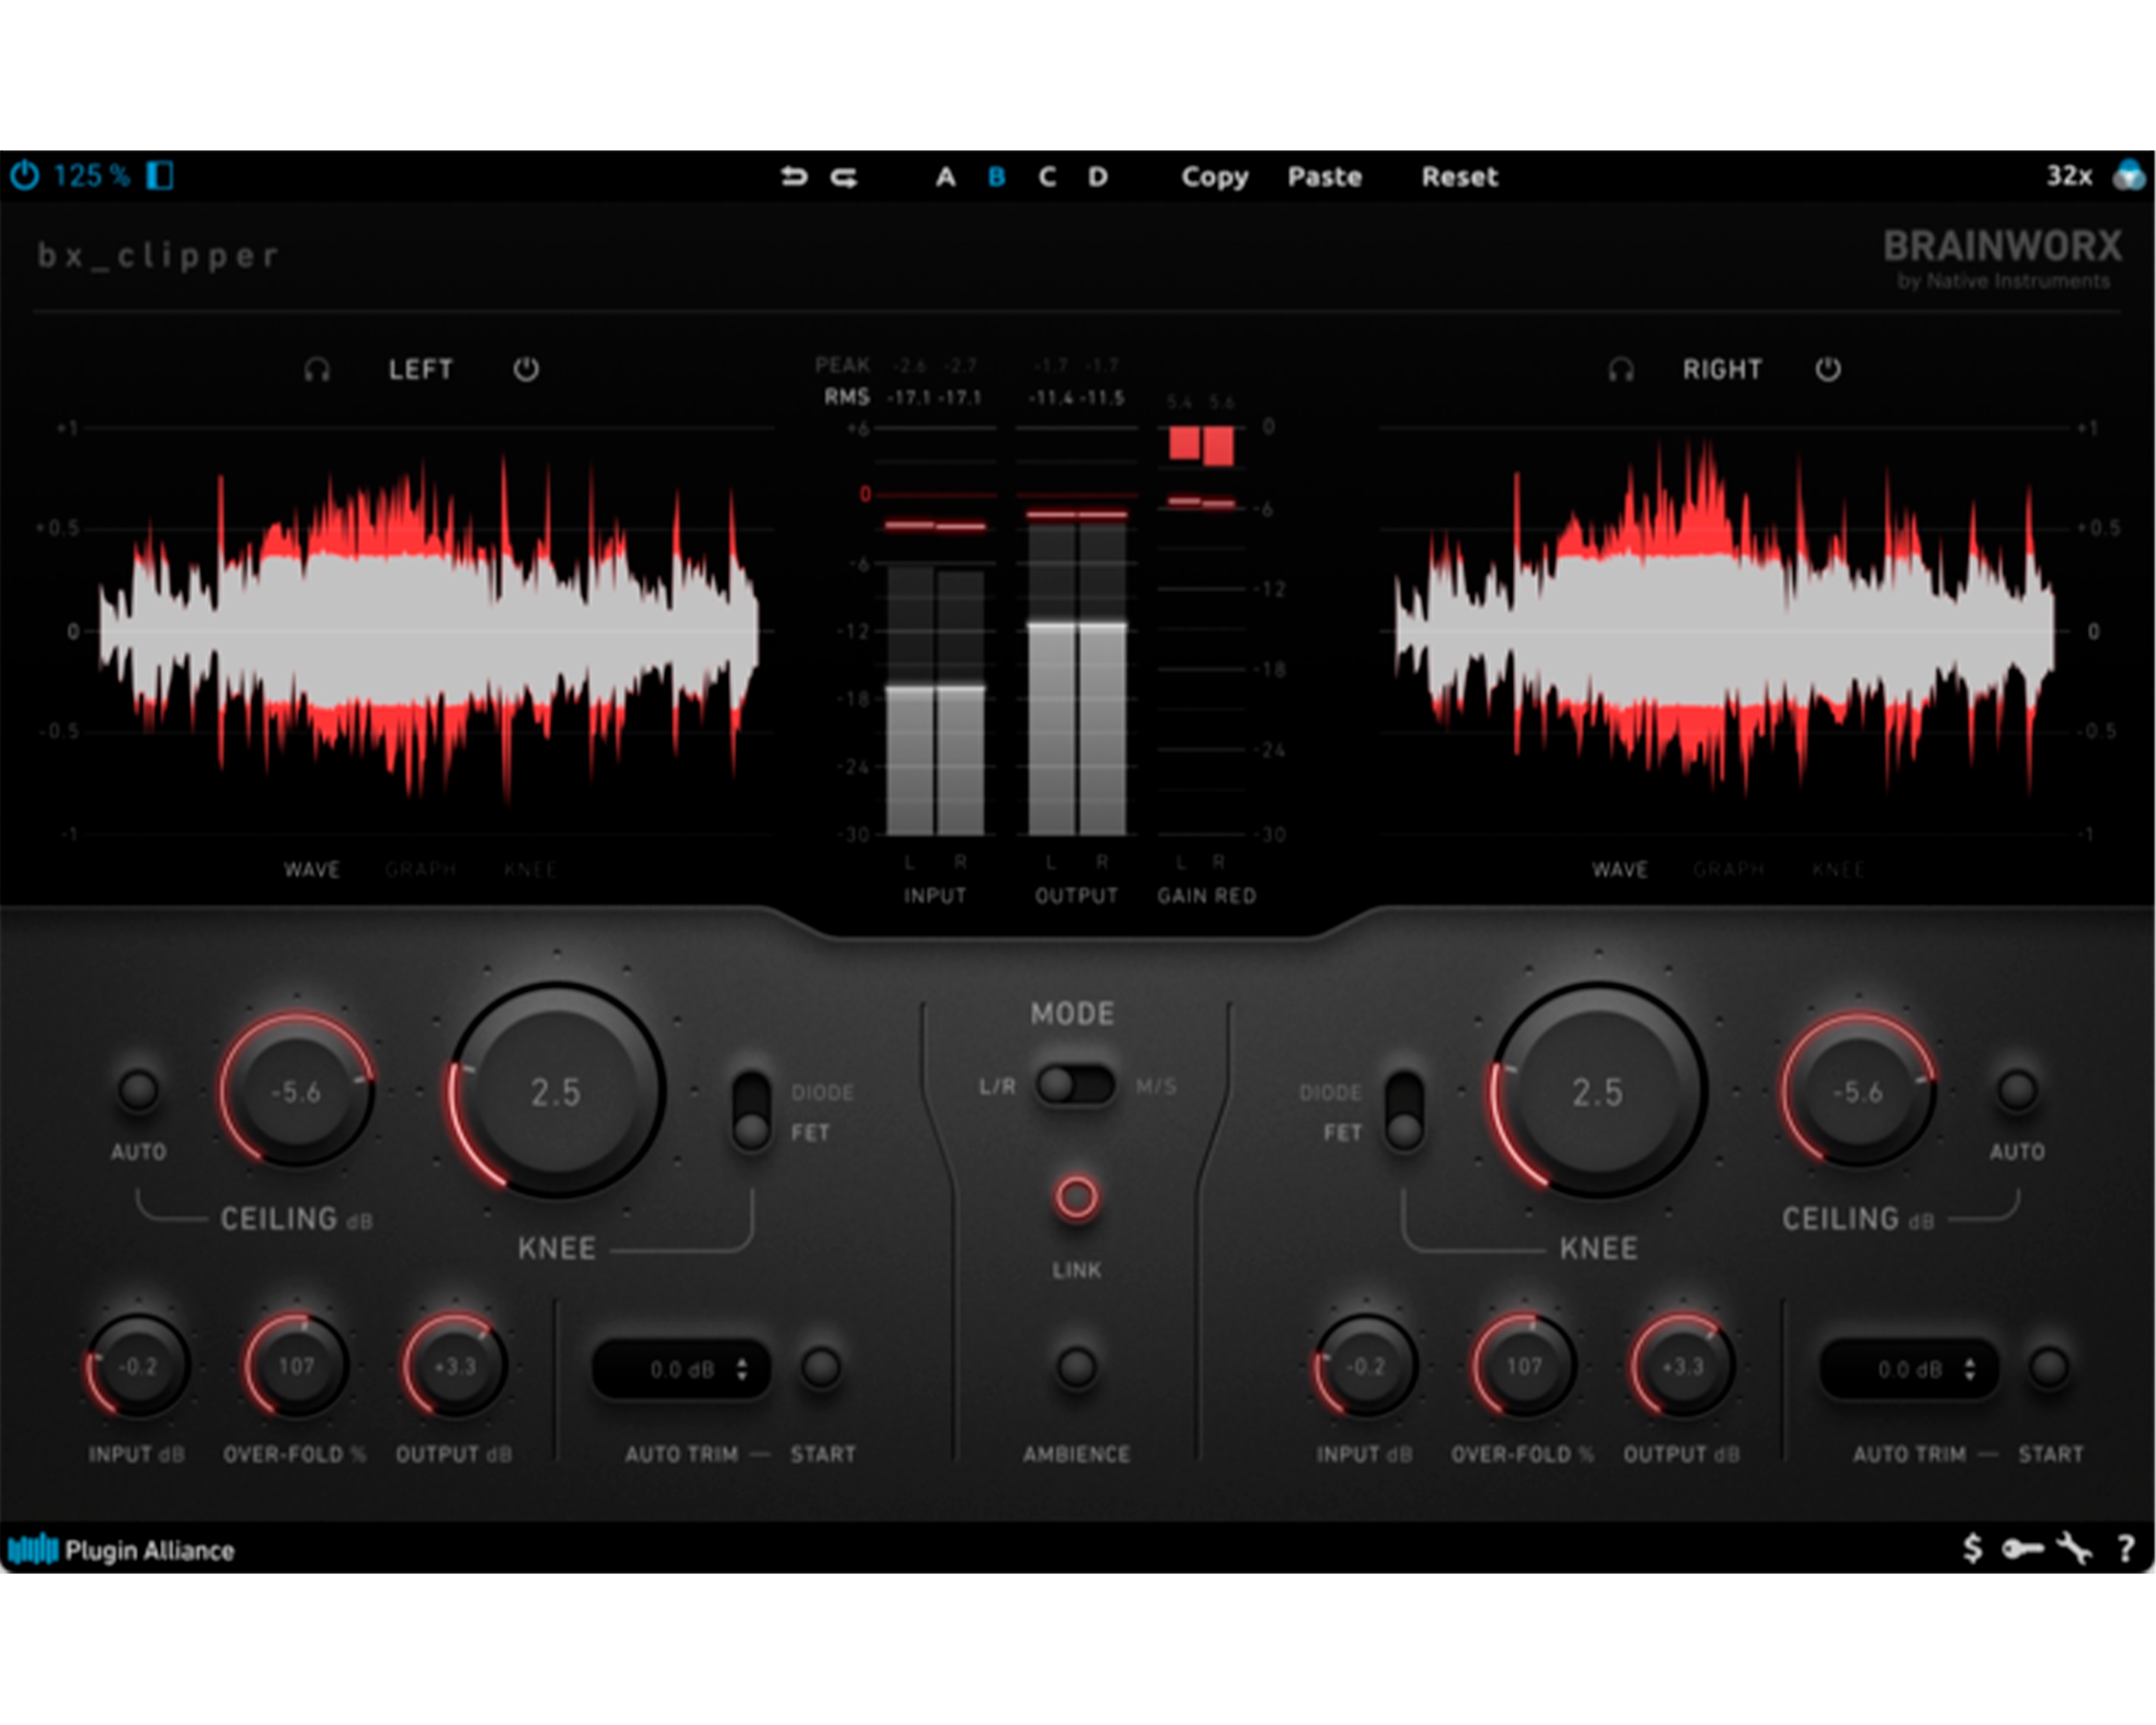Click right CEILING dB knob
The height and width of the screenshot is (1725, 2156).
click(x=1858, y=1091)
